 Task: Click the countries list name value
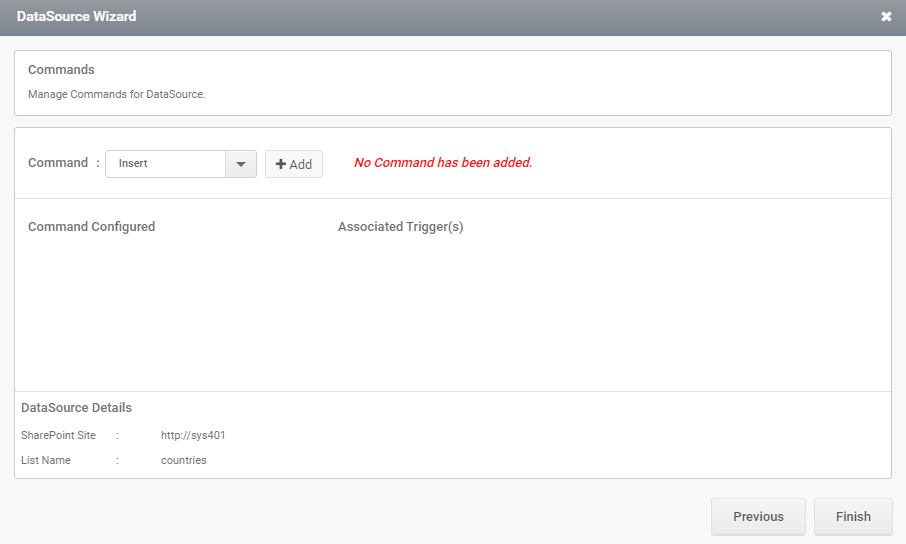click(x=183, y=460)
